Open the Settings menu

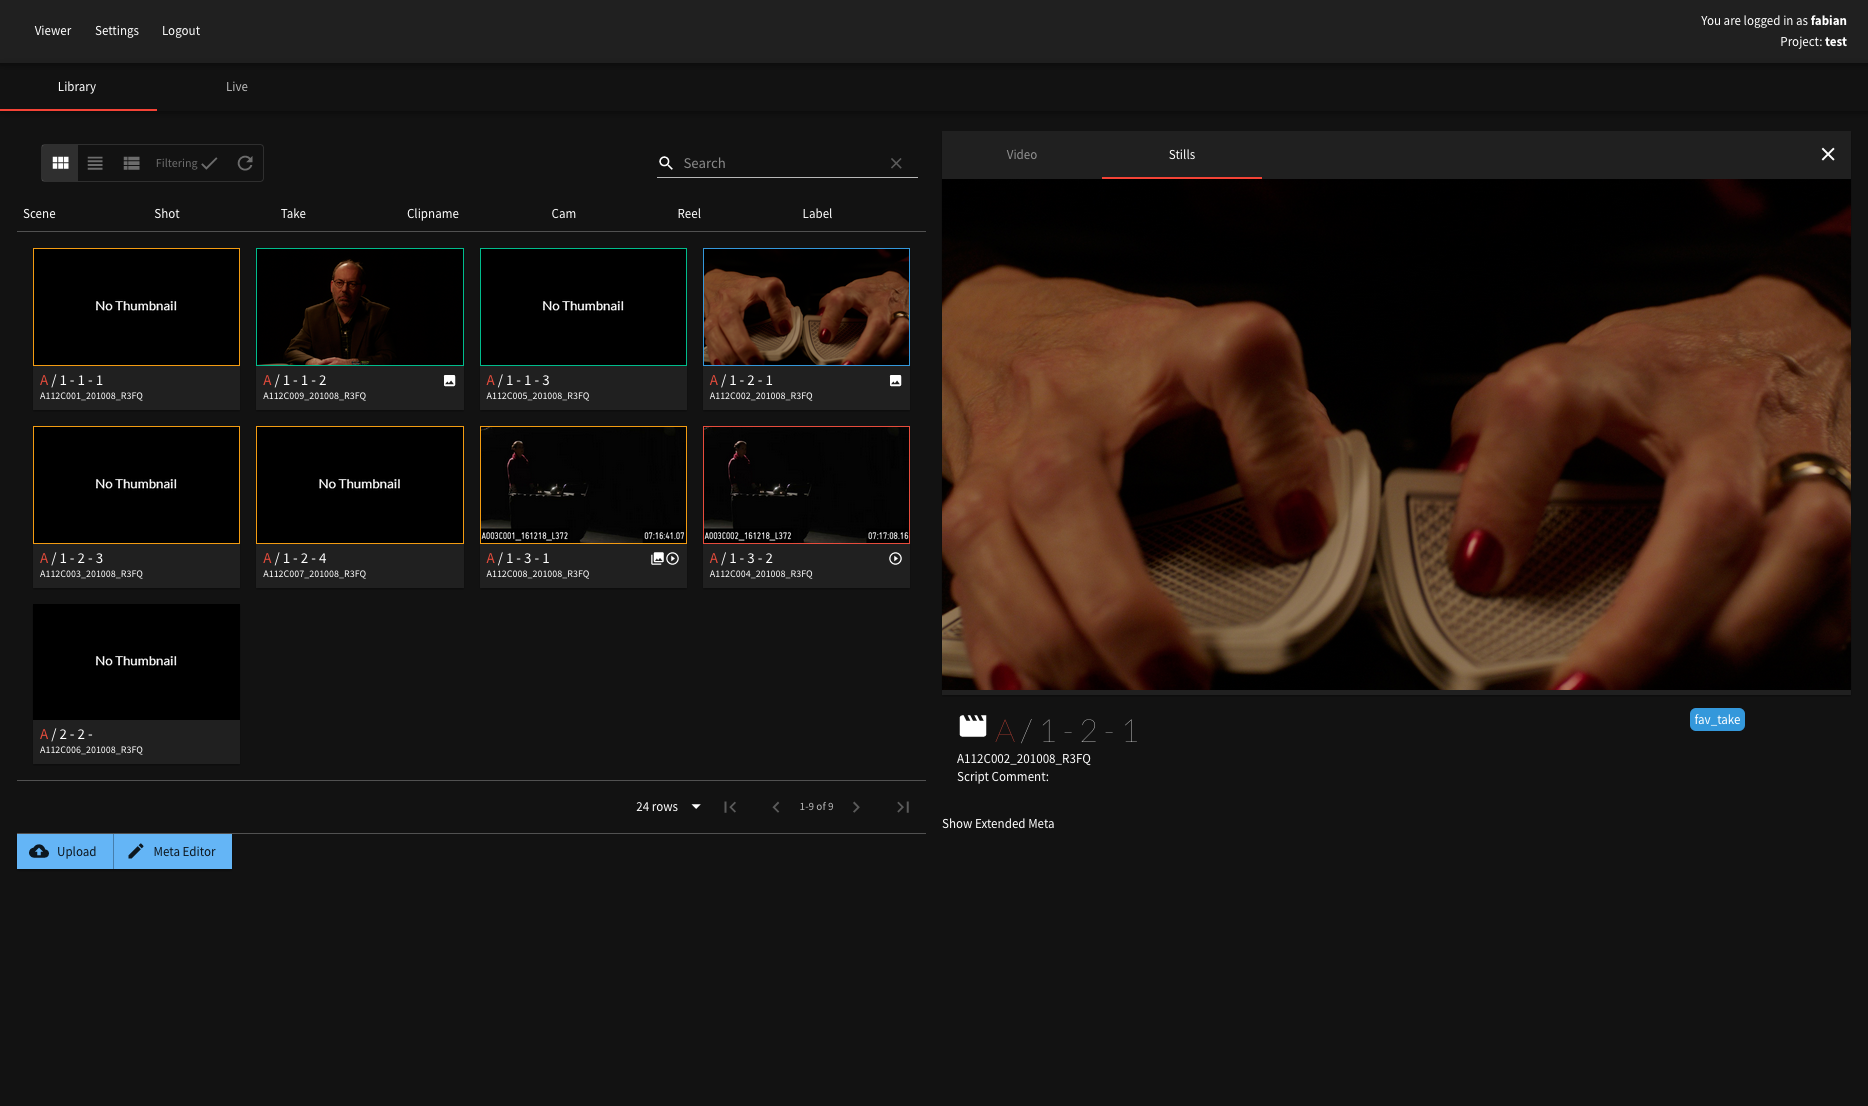pos(116,30)
